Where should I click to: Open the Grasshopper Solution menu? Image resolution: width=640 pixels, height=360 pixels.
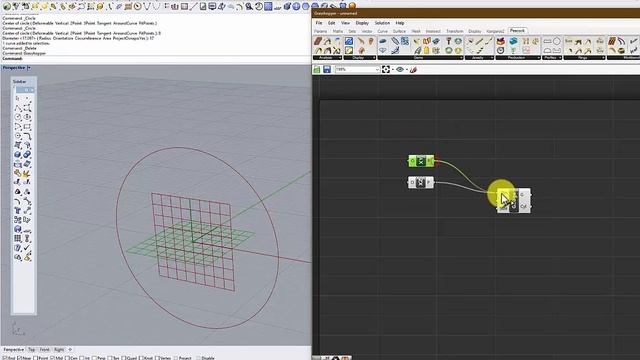pyautogui.click(x=382, y=23)
